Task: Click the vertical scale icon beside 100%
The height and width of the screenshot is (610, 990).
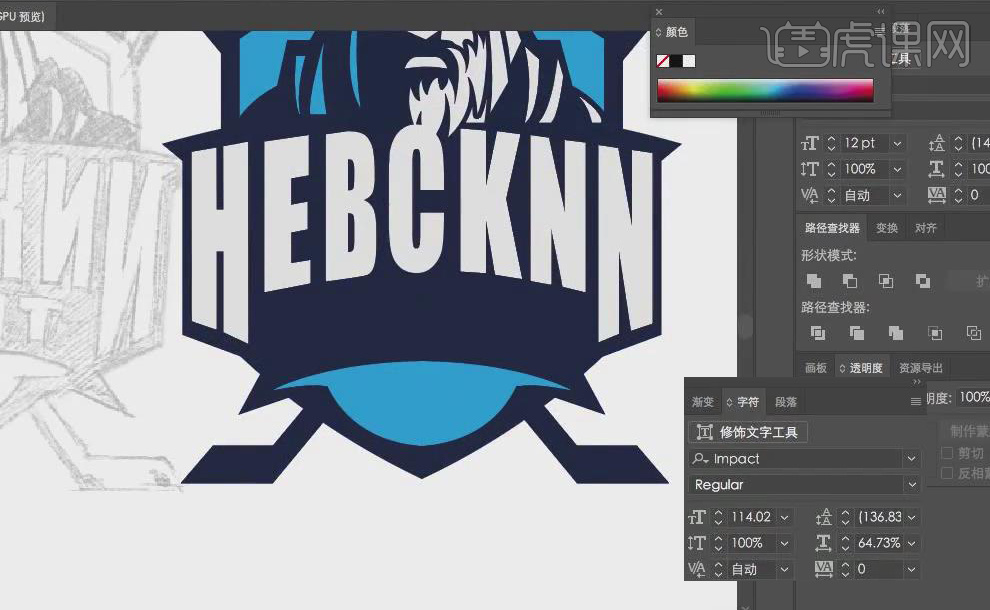Action: (696, 543)
